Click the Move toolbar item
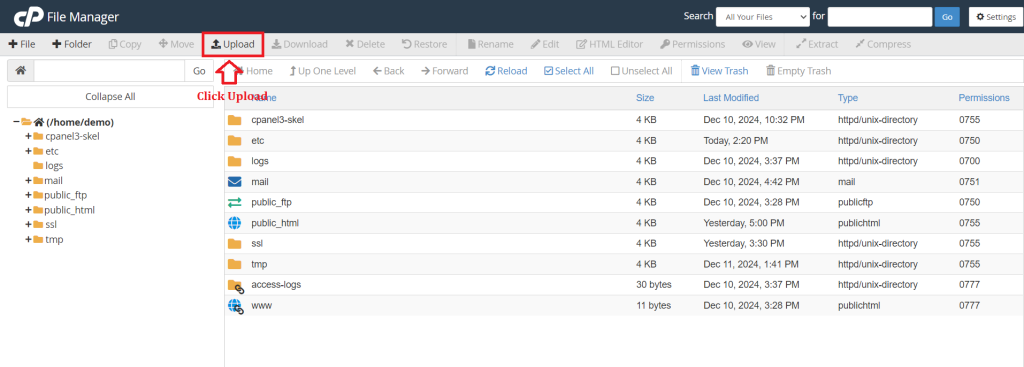This screenshot has width=1024, height=367. pyautogui.click(x=176, y=44)
